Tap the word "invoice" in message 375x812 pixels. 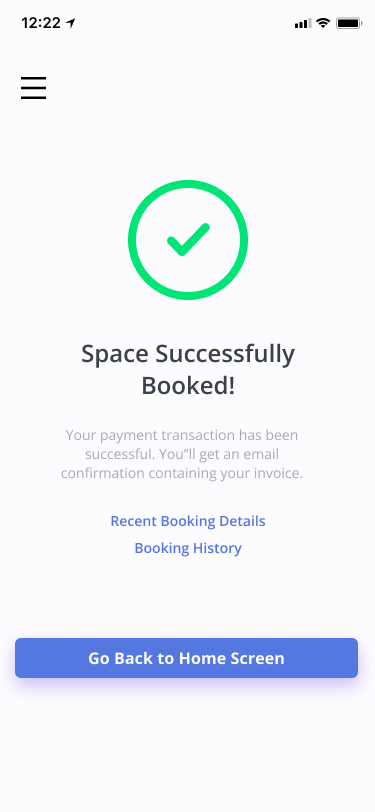coord(279,473)
